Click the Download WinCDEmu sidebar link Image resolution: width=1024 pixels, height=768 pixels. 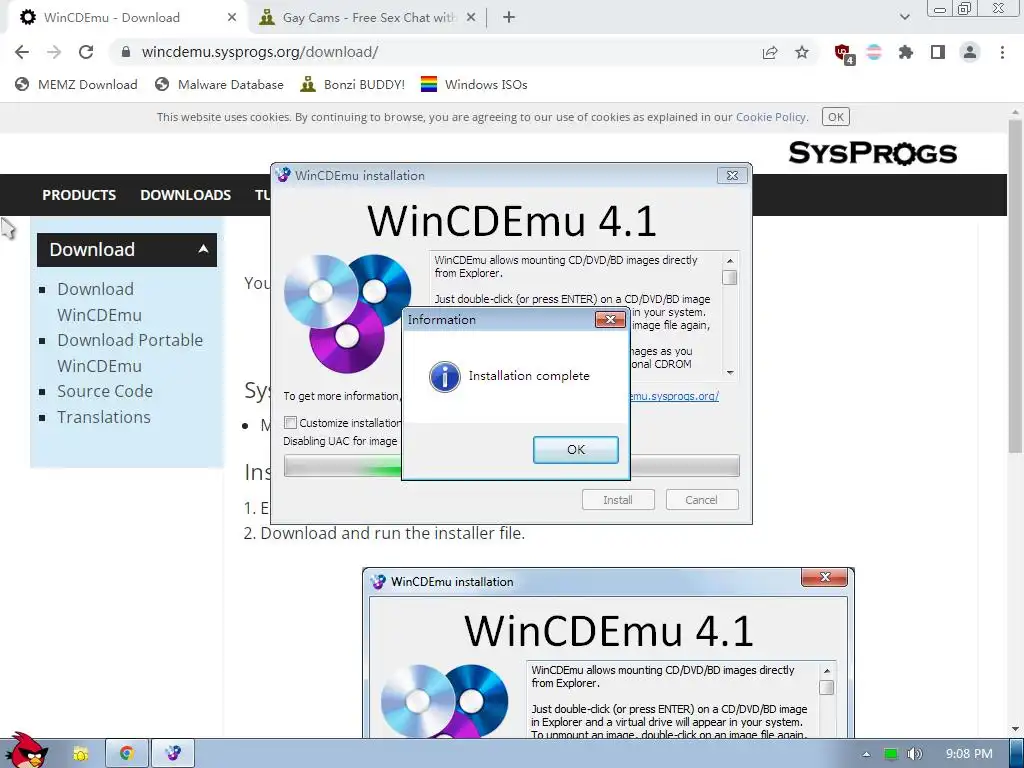99,302
